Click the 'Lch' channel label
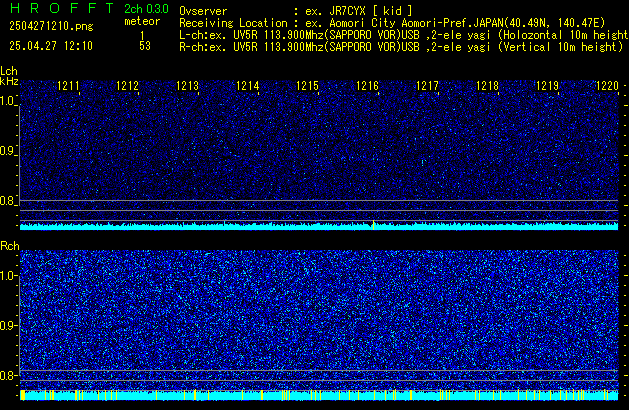Viewport: 629px width, 410px height. point(9,71)
